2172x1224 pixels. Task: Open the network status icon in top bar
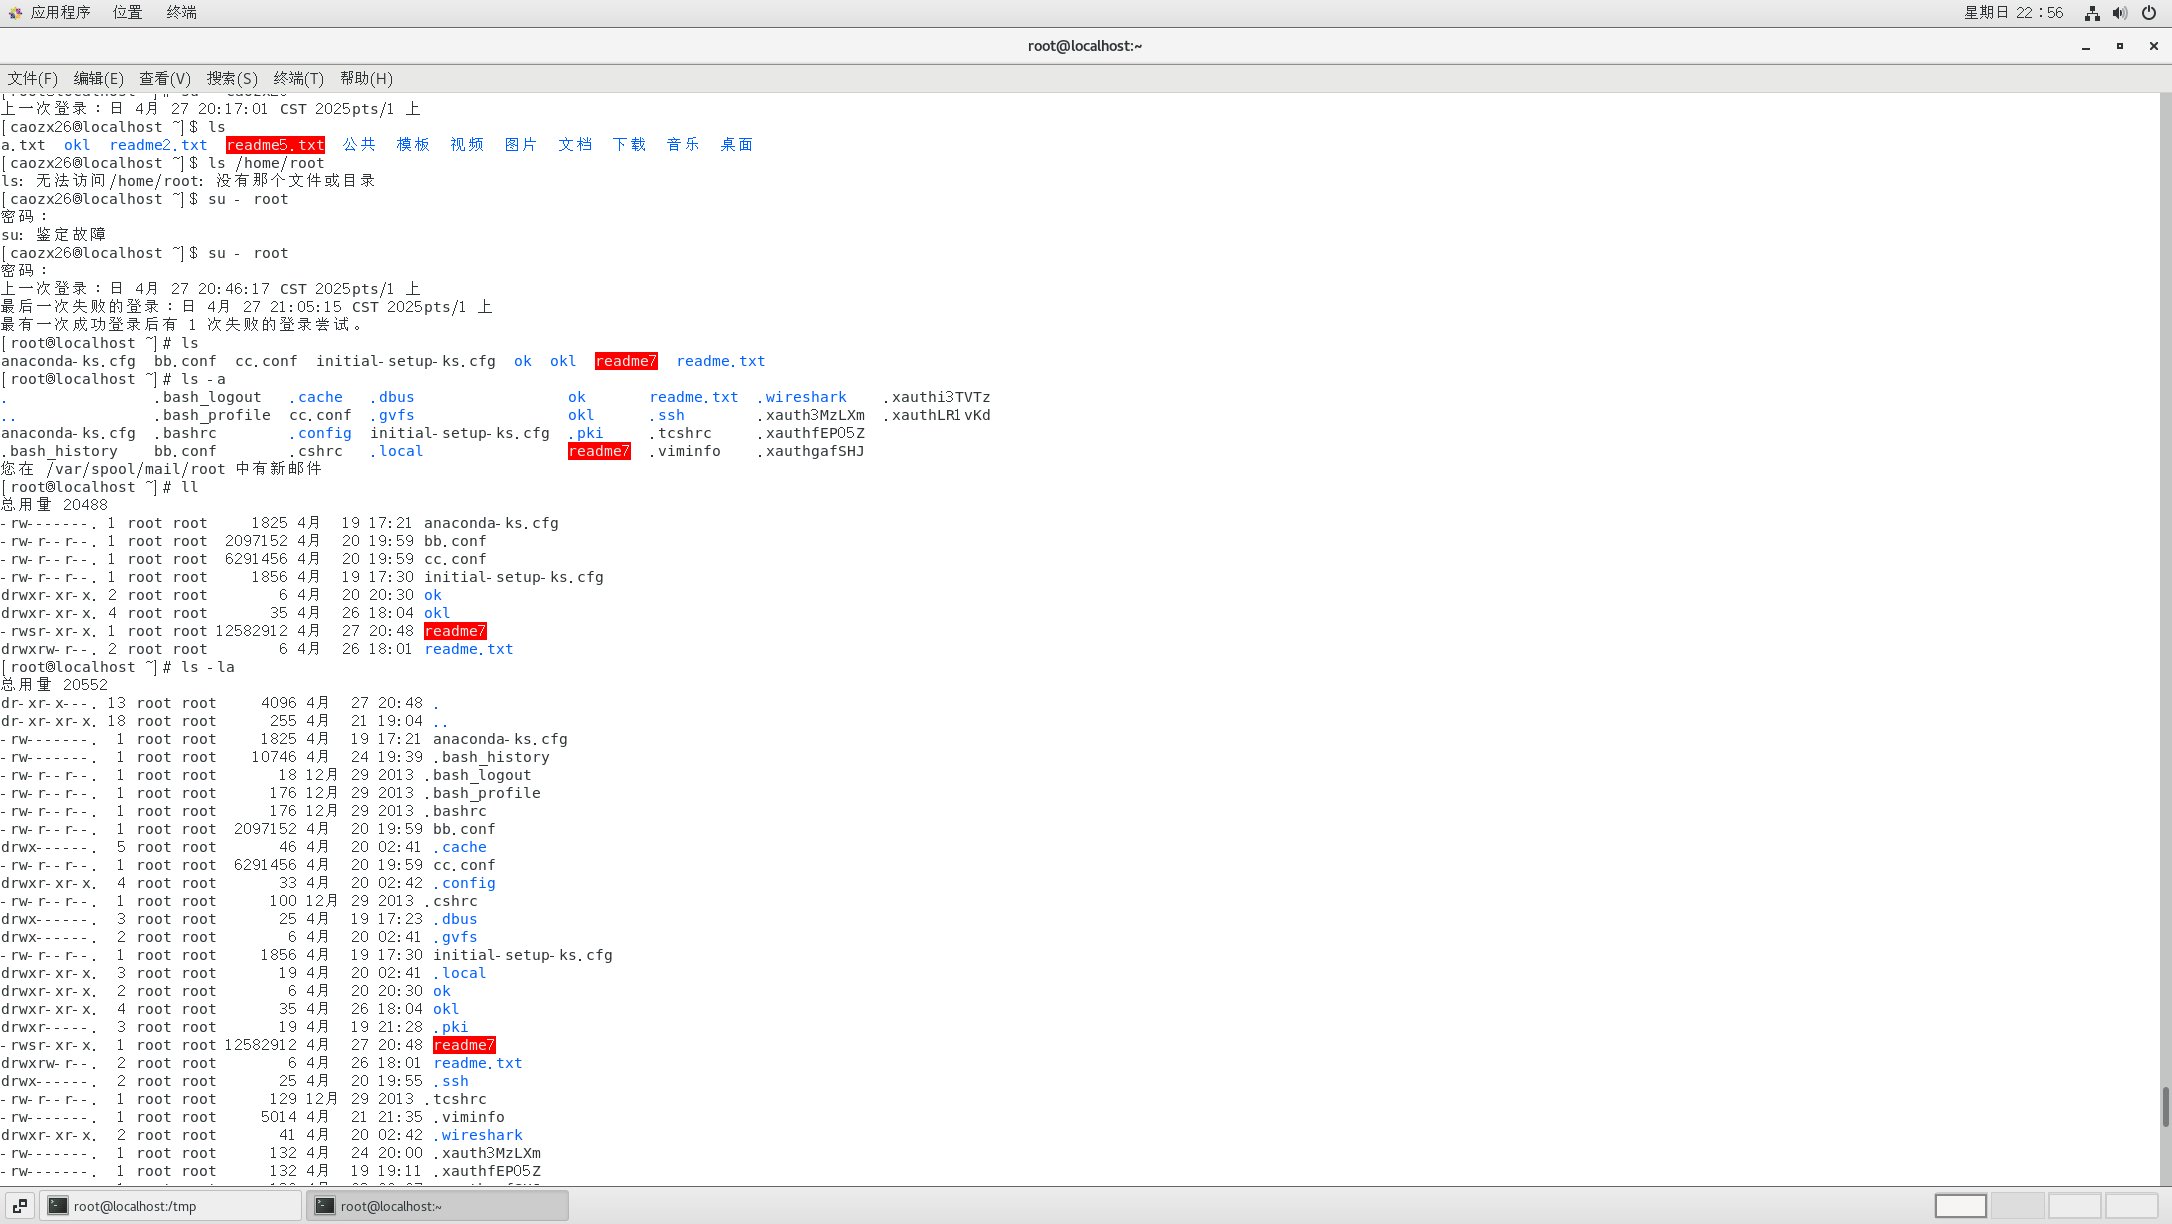tap(2092, 13)
